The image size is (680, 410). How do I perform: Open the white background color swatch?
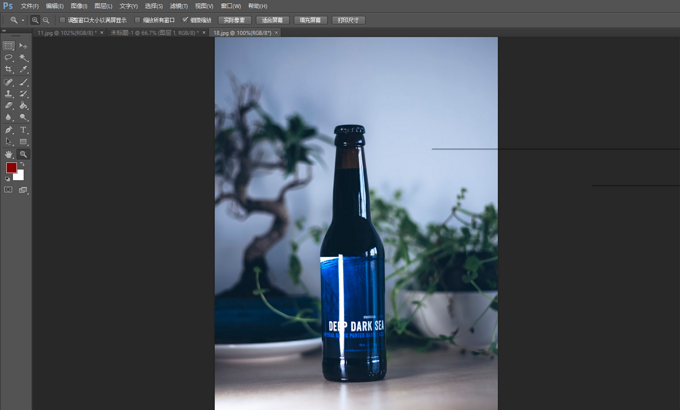click(x=20, y=176)
